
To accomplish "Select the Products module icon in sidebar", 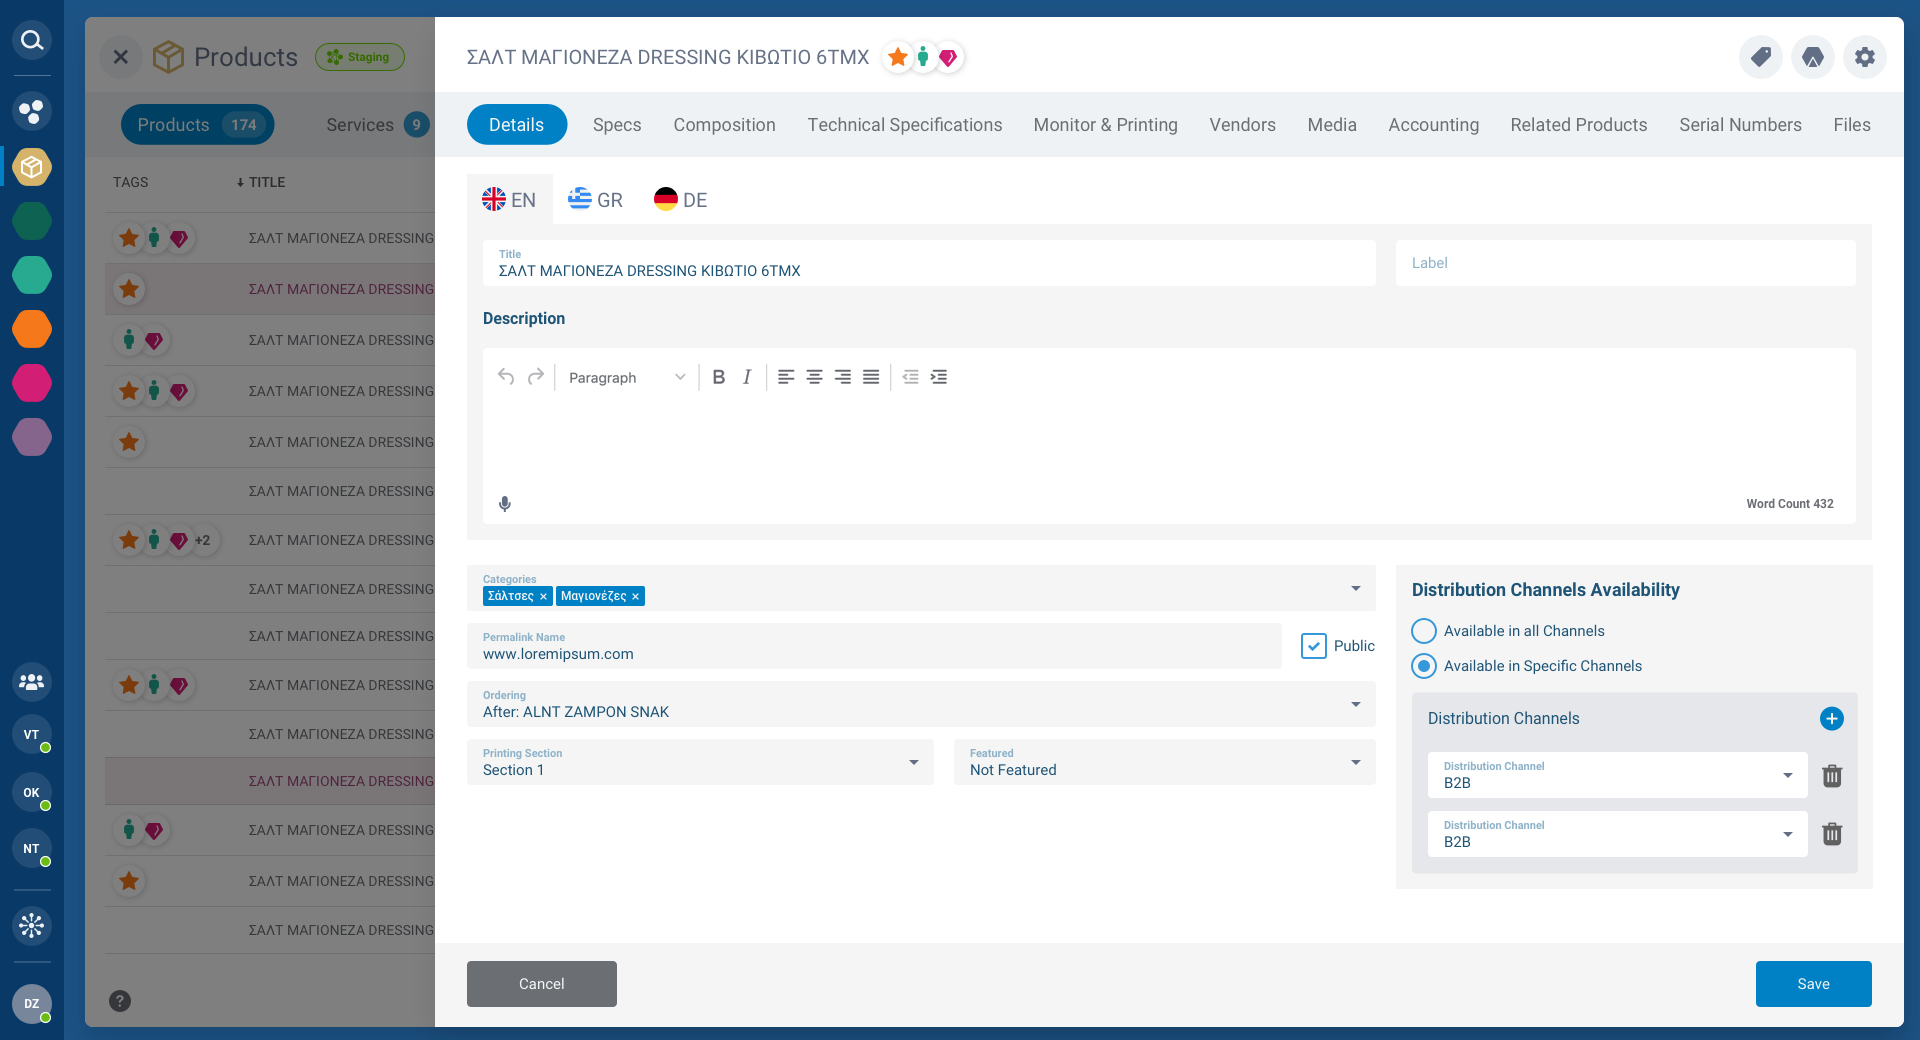I will click(31, 167).
